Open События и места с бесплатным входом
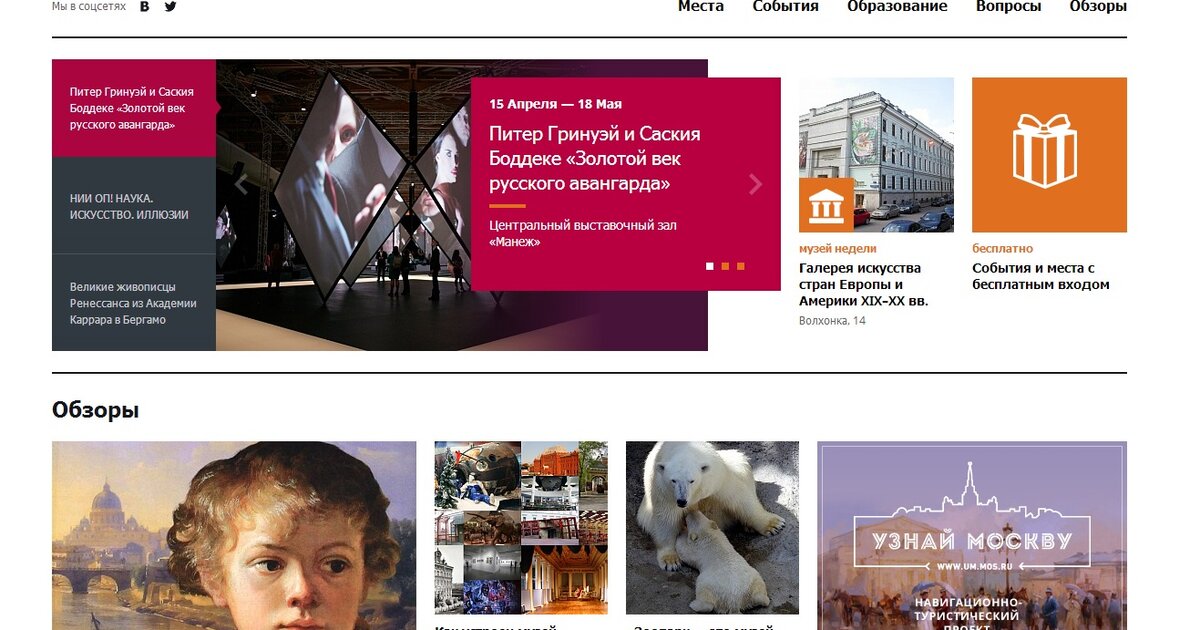This screenshot has width=1200, height=630. [x=1041, y=276]
